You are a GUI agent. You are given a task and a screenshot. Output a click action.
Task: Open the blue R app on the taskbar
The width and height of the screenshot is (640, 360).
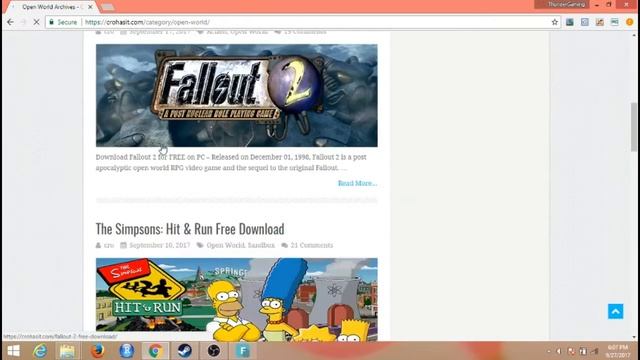click(x=127, y=351)
